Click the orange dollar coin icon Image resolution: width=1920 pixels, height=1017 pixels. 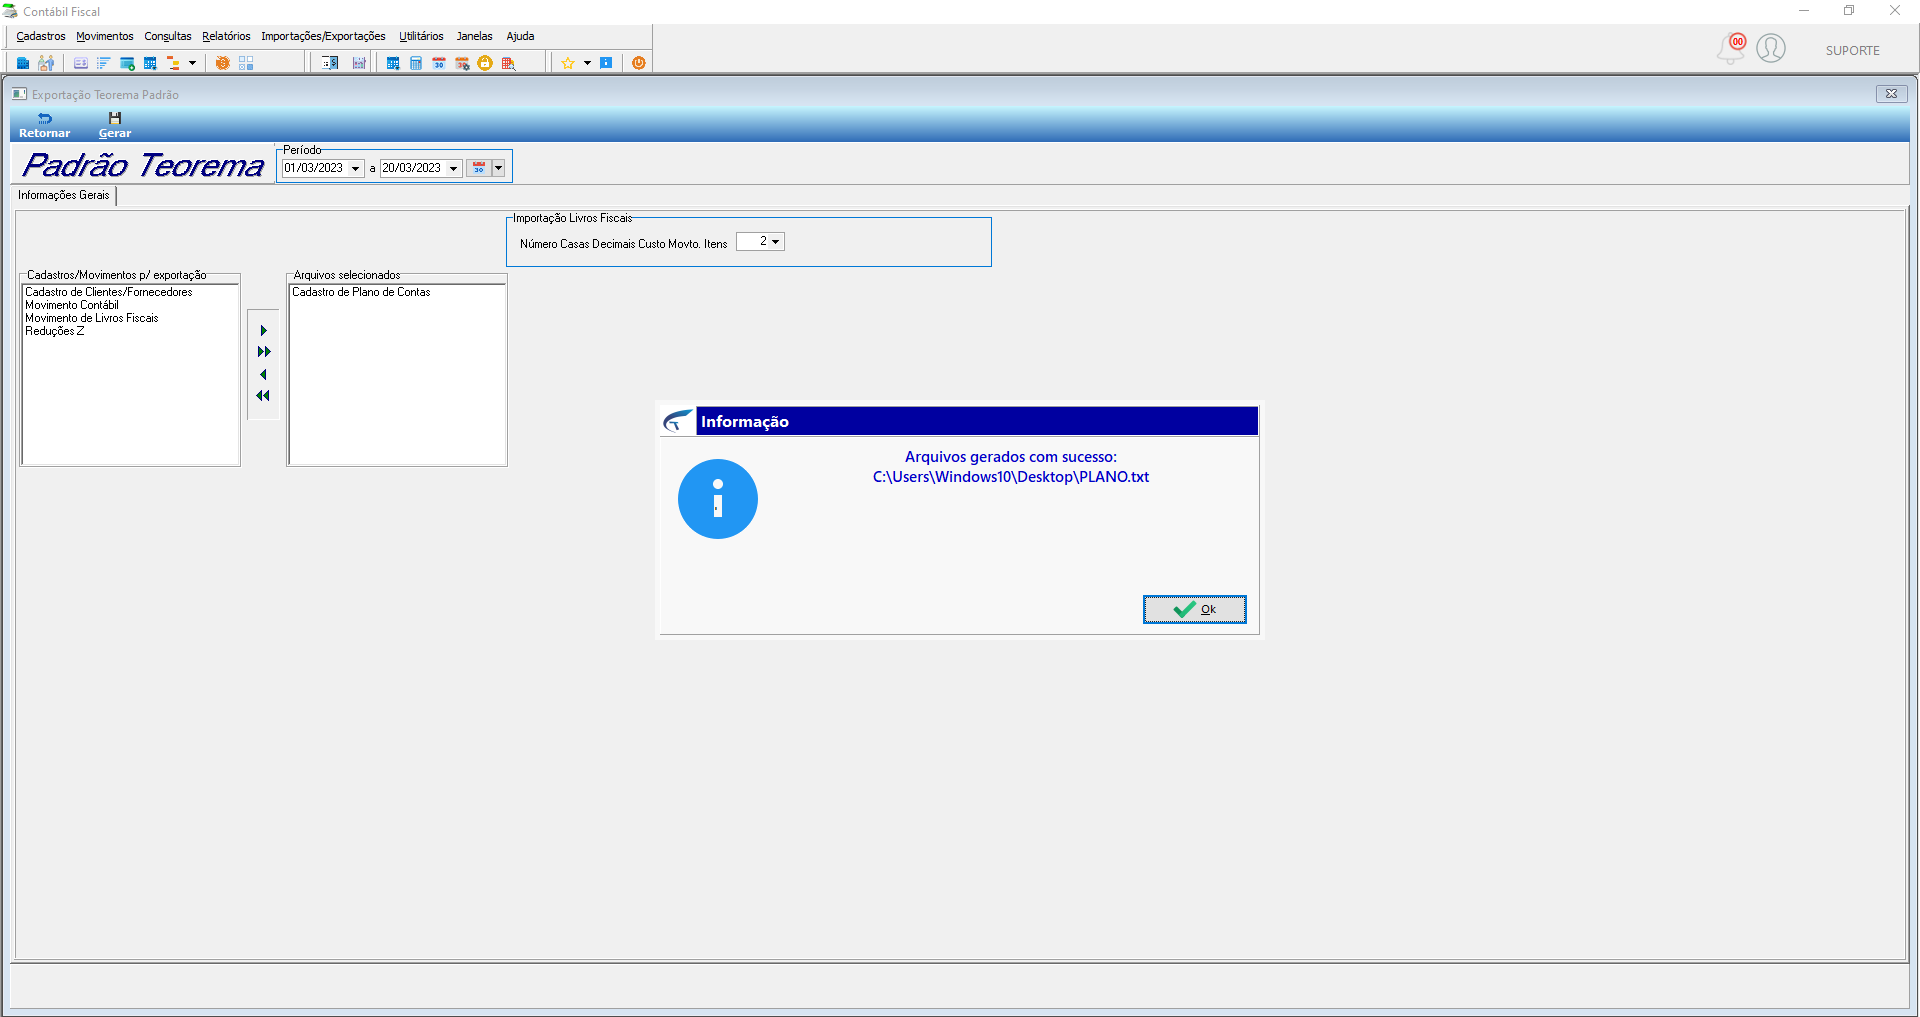pos(222,63)
